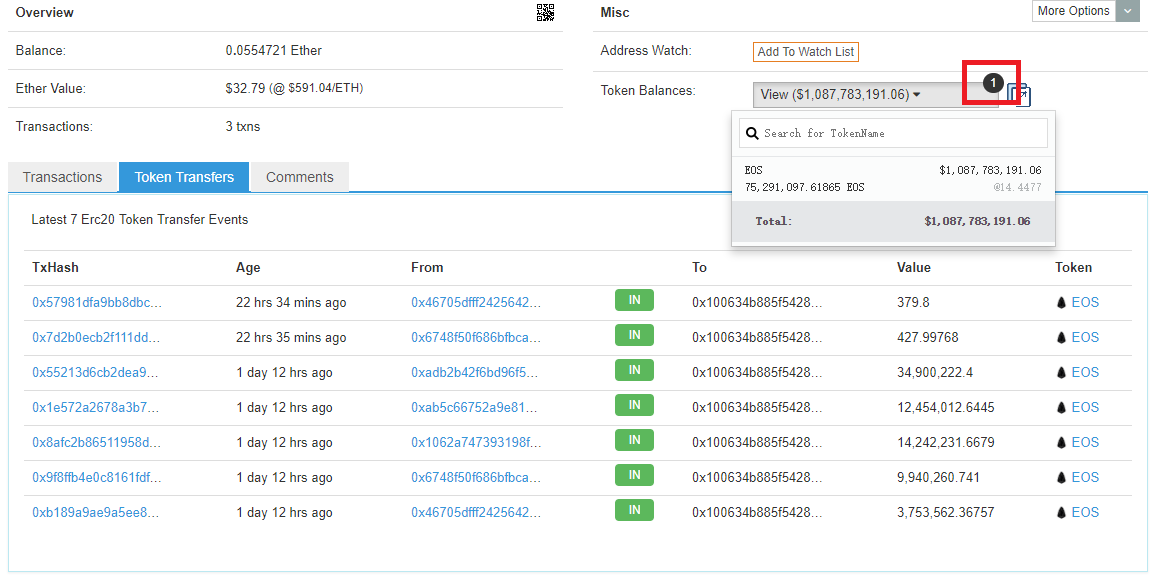The image size is (1157, 588).
Task: Click the age 22 hrs 35 mins ago
Action: coord(291,337)
